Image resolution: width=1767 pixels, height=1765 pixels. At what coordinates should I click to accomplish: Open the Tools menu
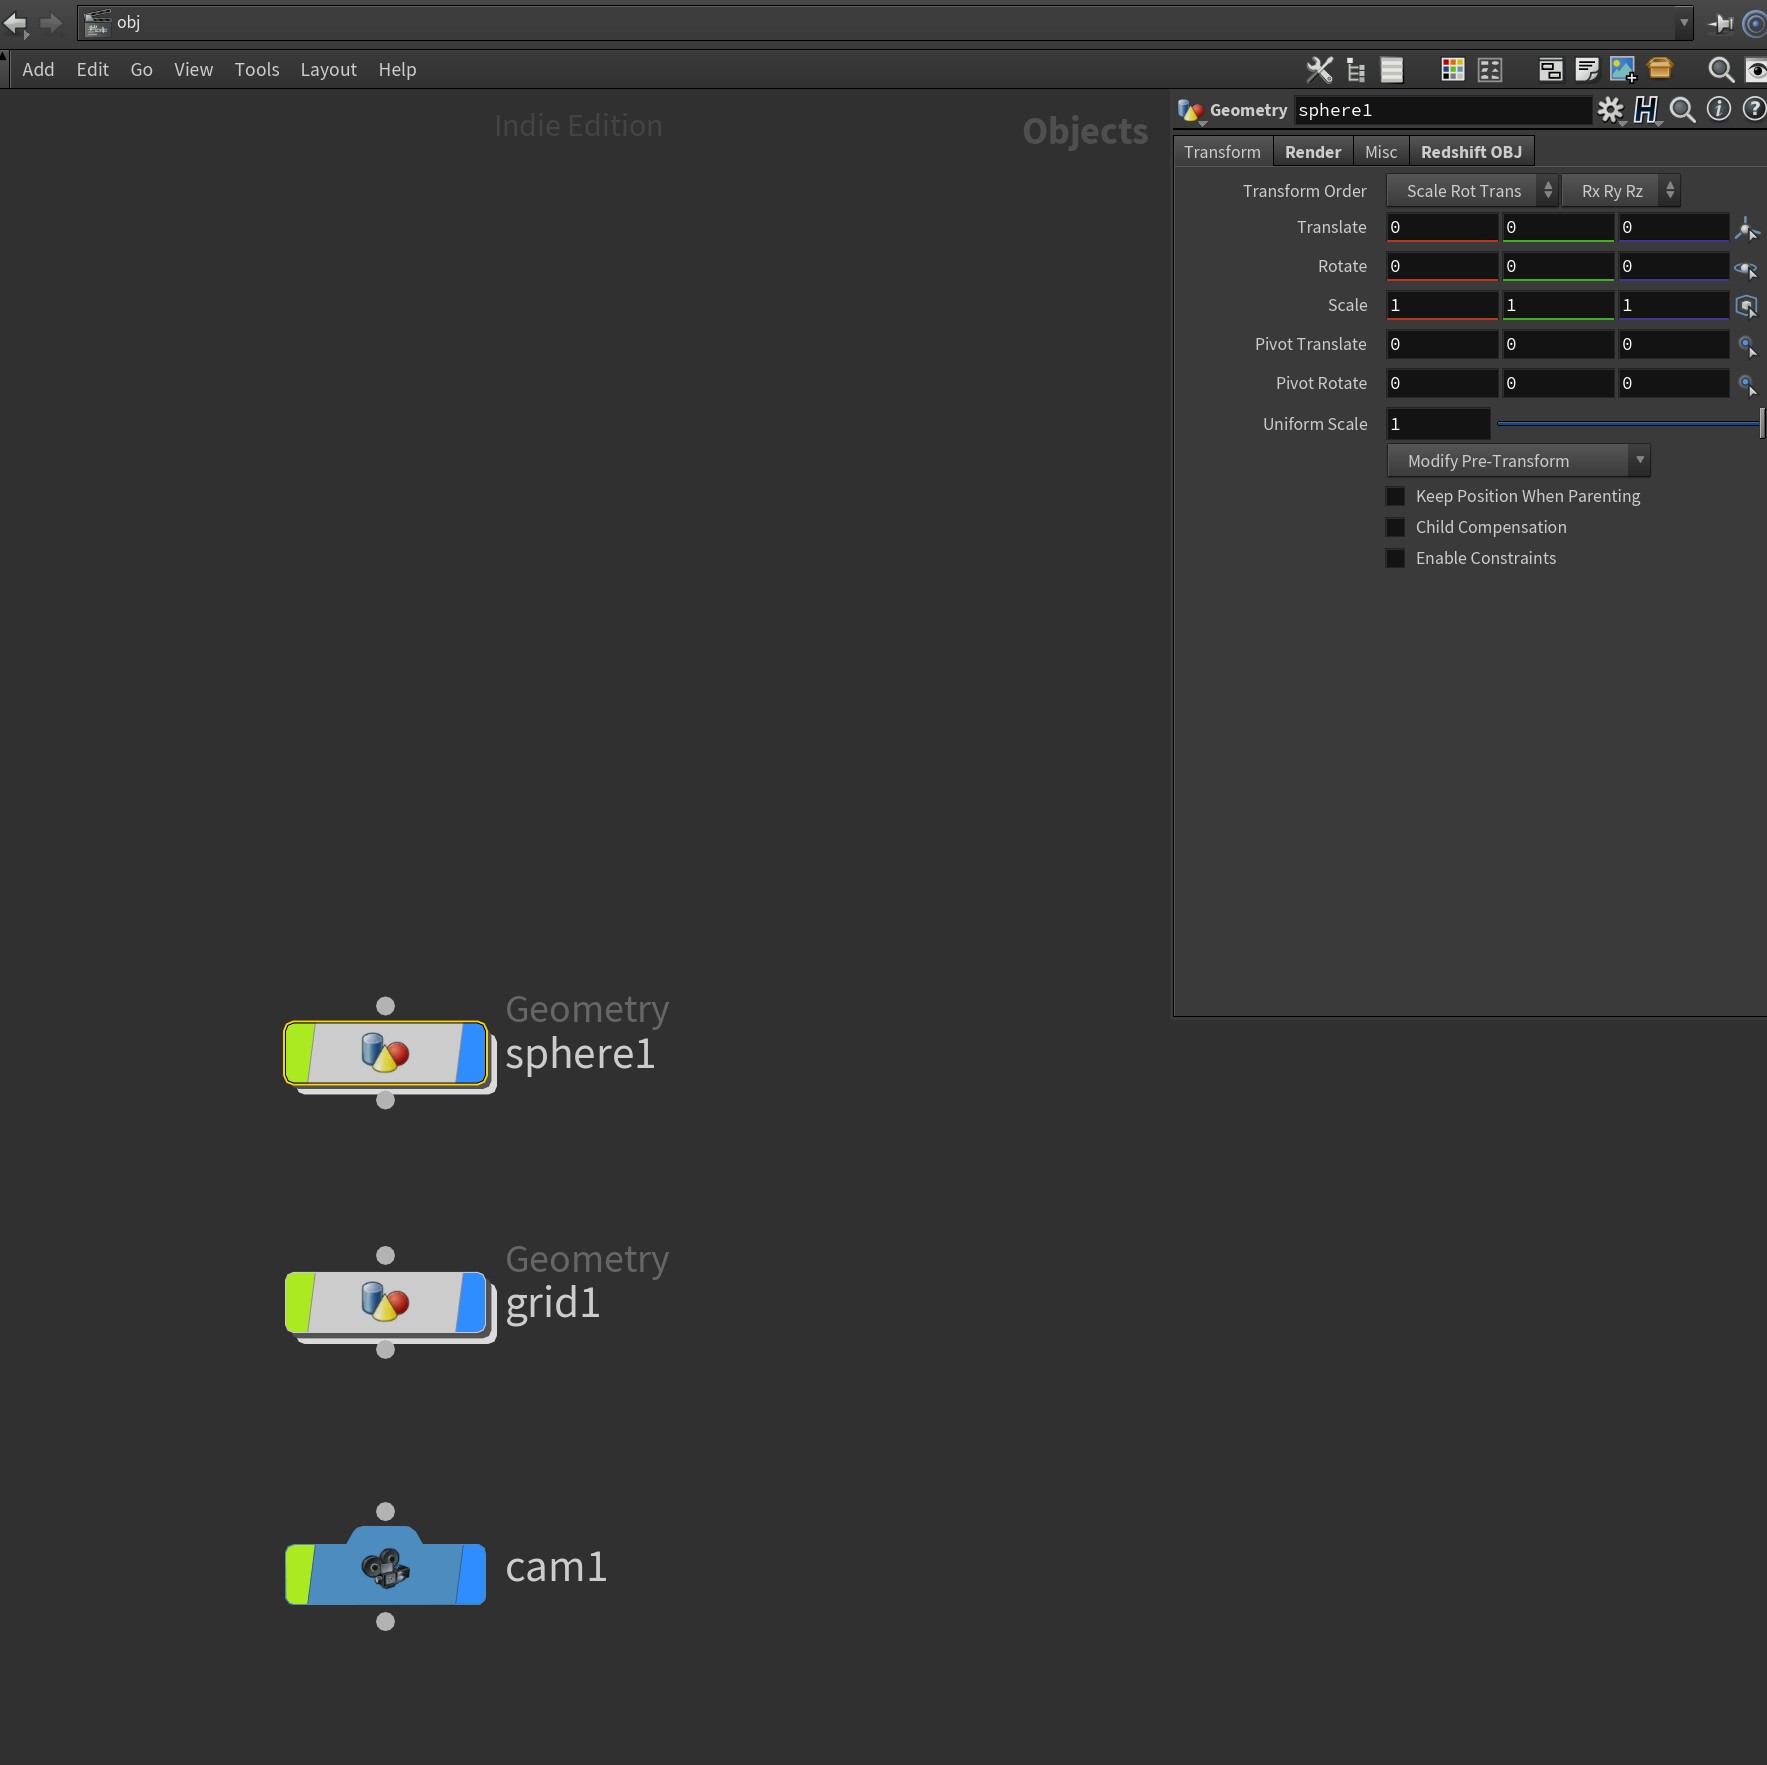(x=256, y=69)
